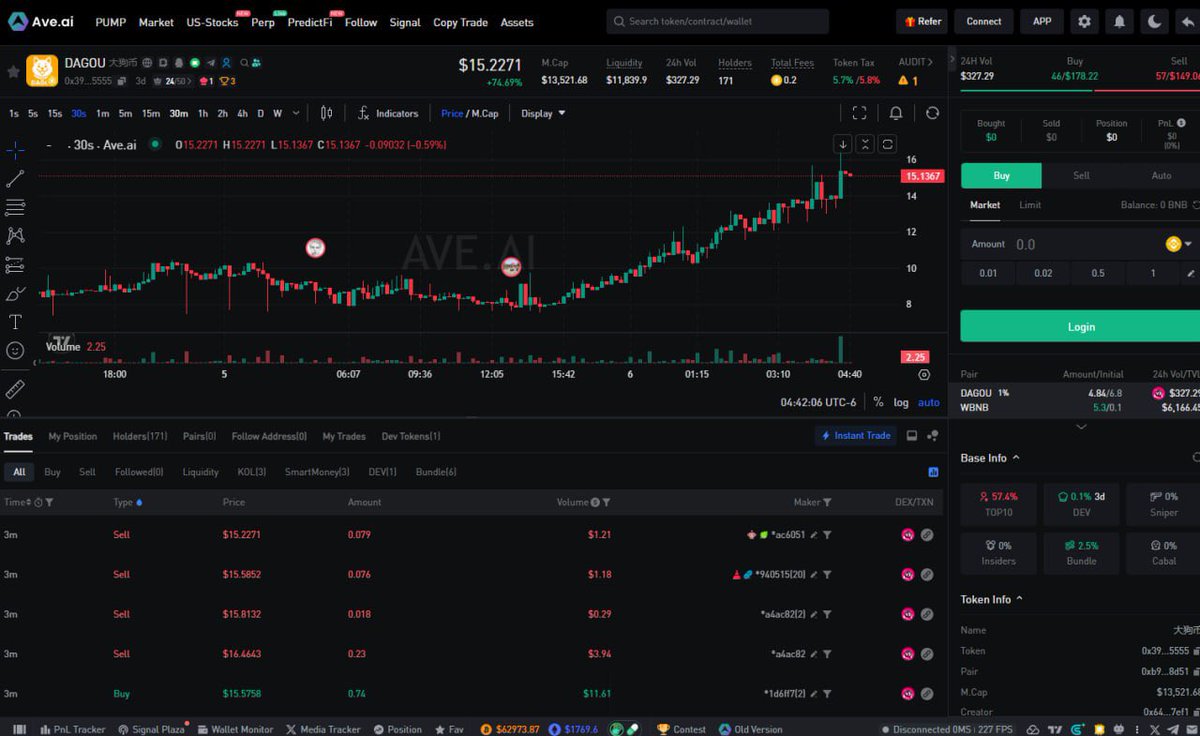Open the slippage settings icon beside Balance
This screenshot has height=736, width=1200.
pos(1196,205)
